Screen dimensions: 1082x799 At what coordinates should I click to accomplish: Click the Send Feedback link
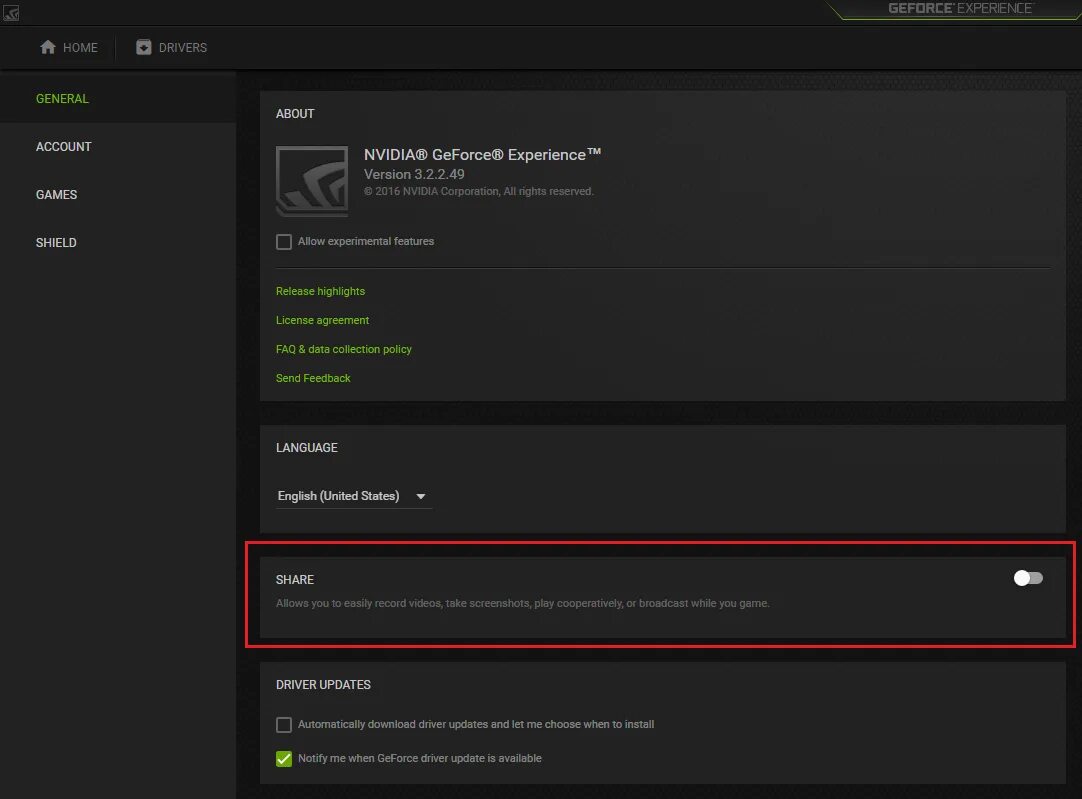point(313,378)
